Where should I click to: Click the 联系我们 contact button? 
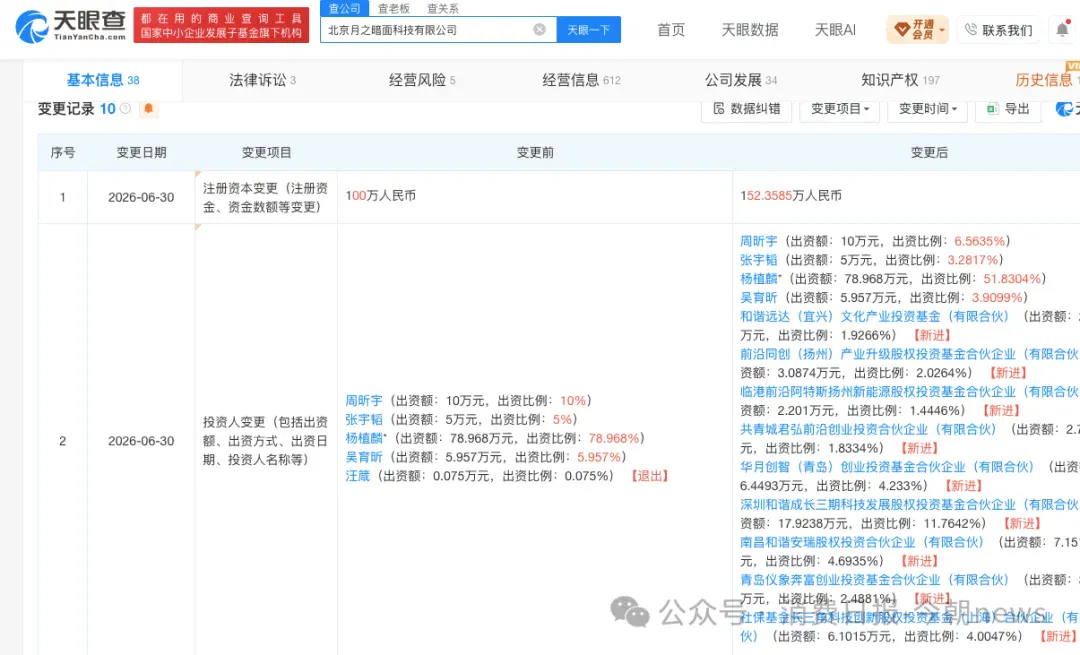[999, 30]
